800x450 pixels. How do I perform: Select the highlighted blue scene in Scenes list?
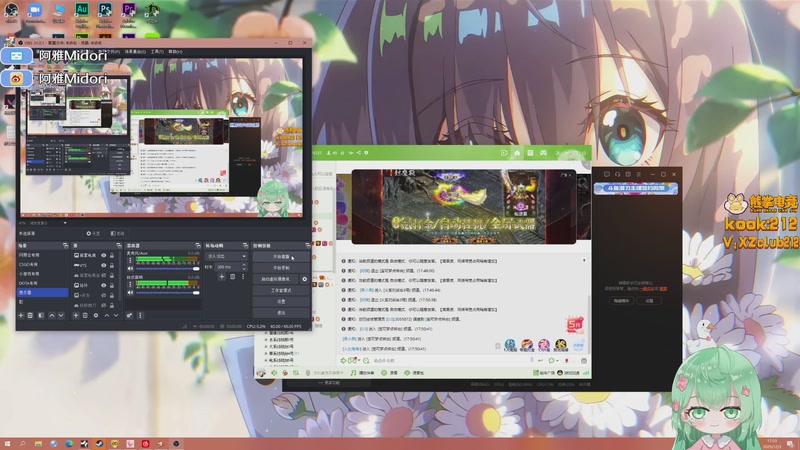point(42,293)
